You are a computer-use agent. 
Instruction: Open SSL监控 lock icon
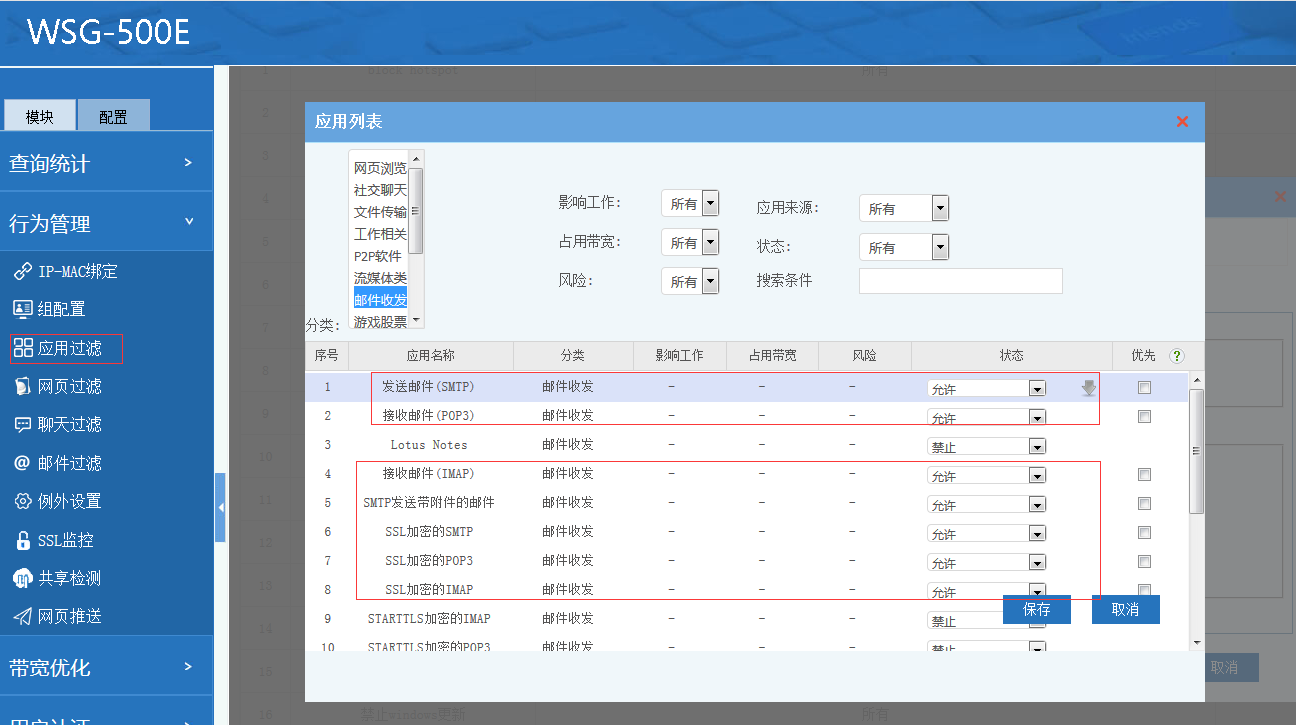(22, 540)
